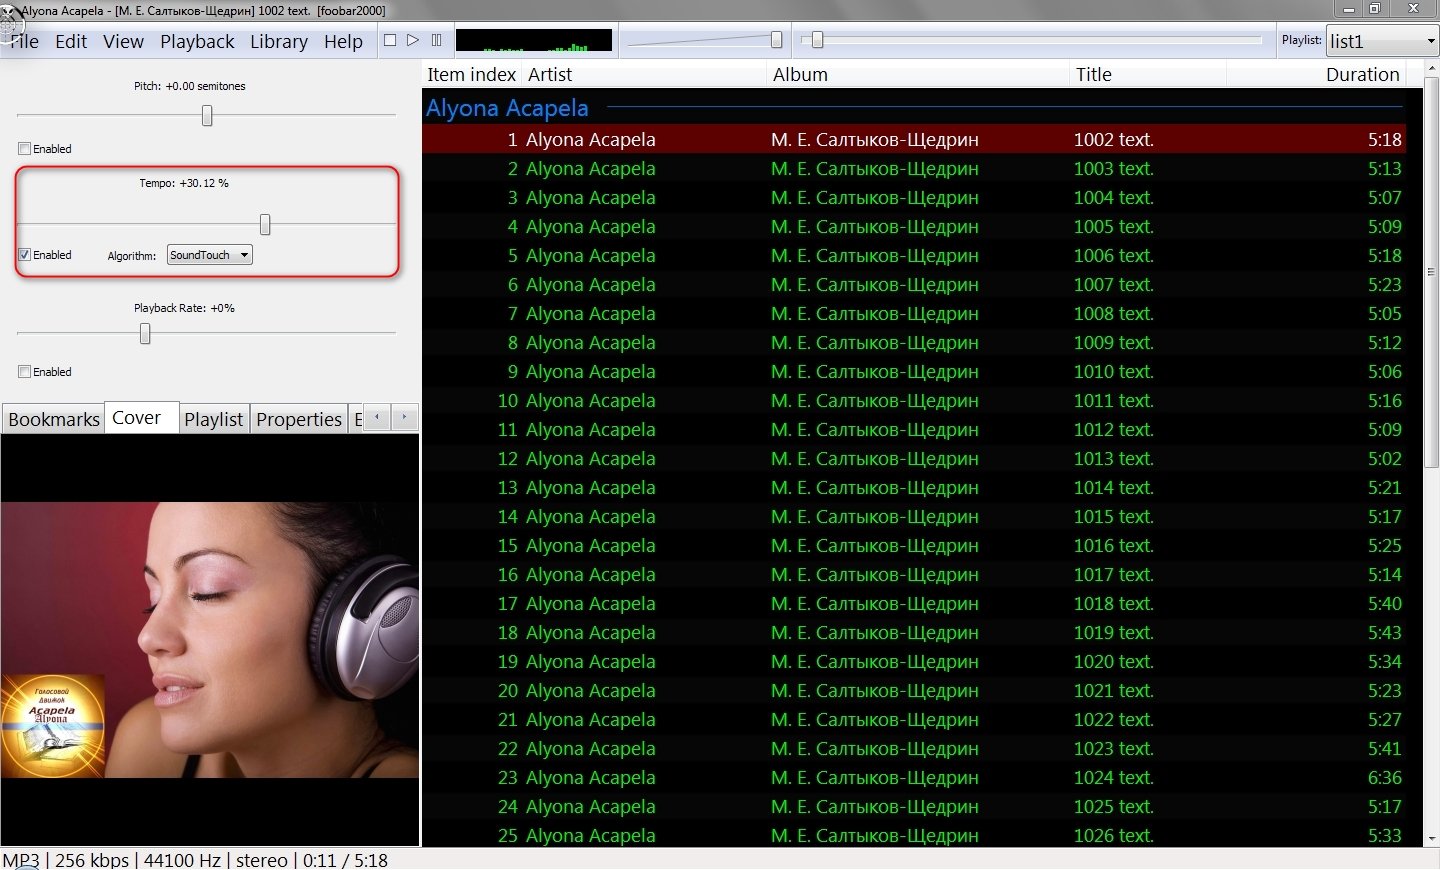Click the Play button in toolbar
The width and height of the screenshot is (1440, 870).
point(413,40)
